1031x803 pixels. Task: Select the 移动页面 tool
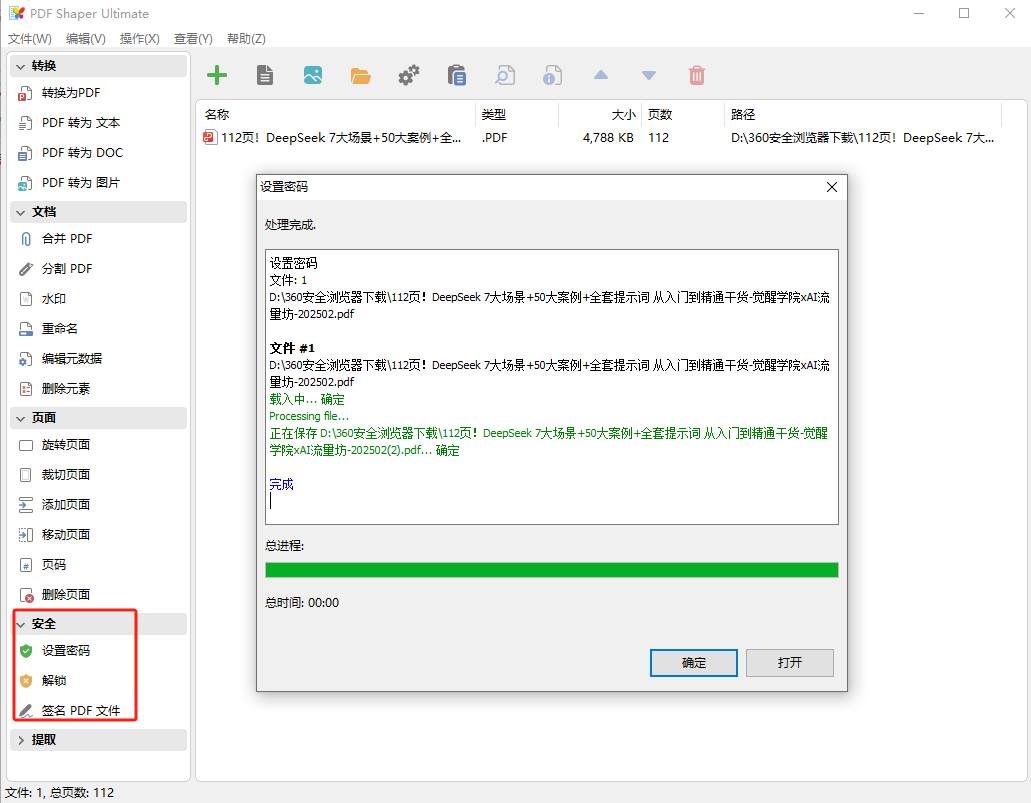[66, 535]
